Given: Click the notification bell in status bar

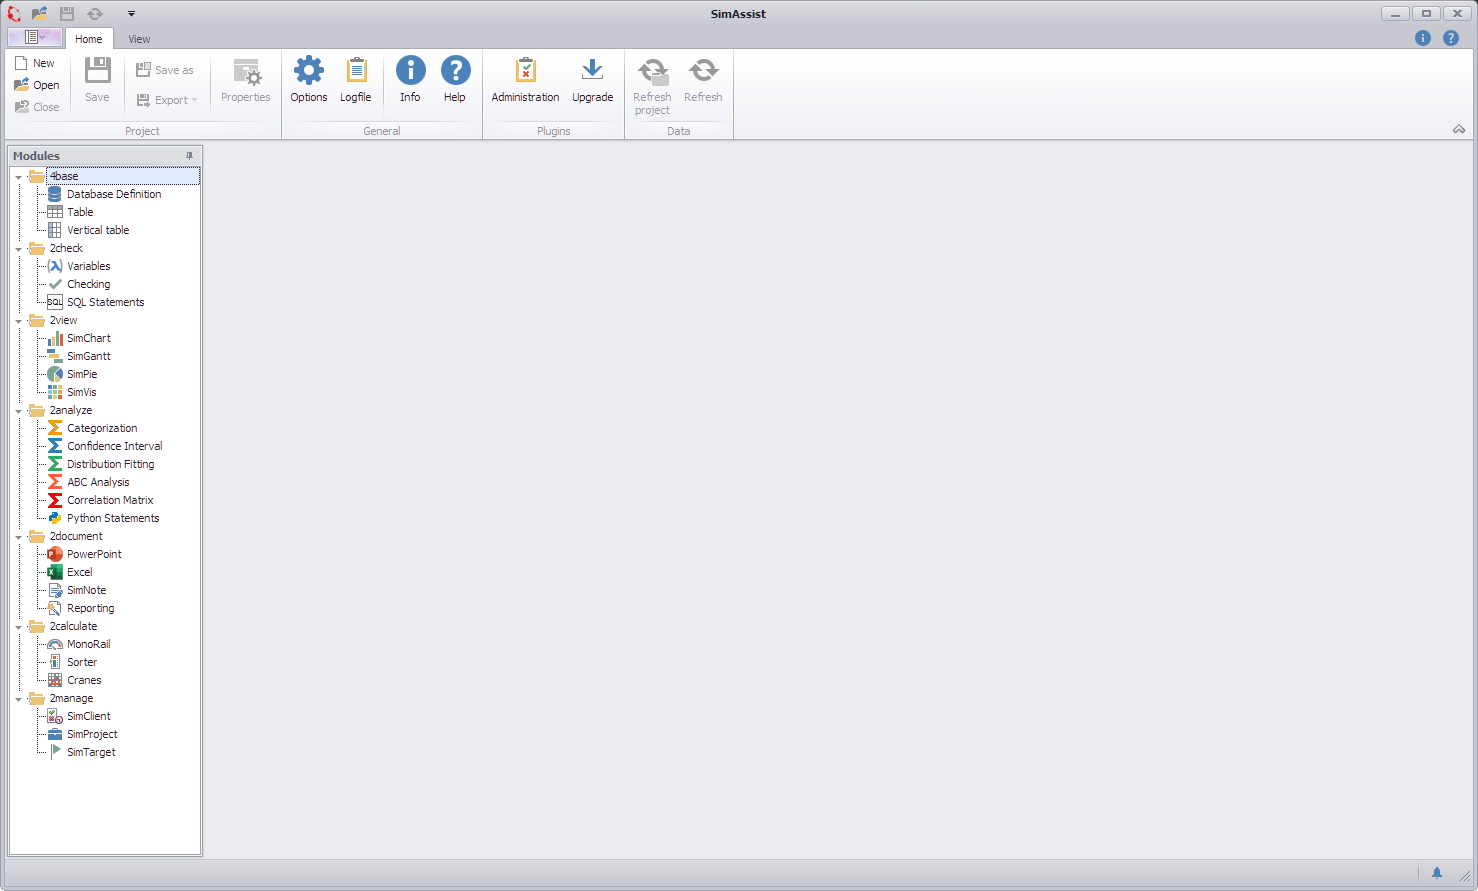Looking at the screenshot, I should (1437, 872).
